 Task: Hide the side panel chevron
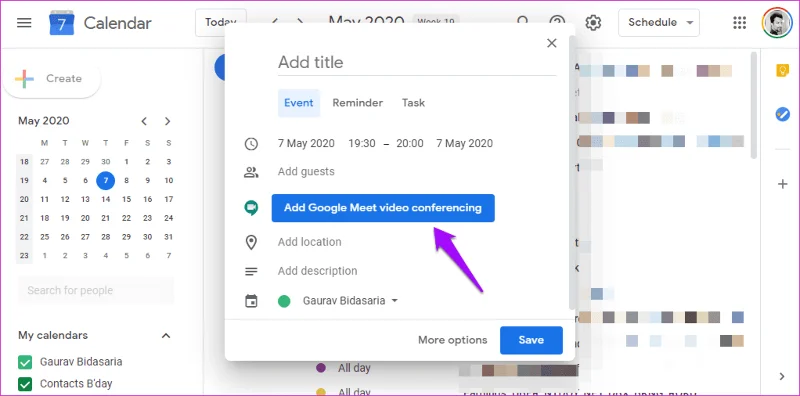click(782, 377)
